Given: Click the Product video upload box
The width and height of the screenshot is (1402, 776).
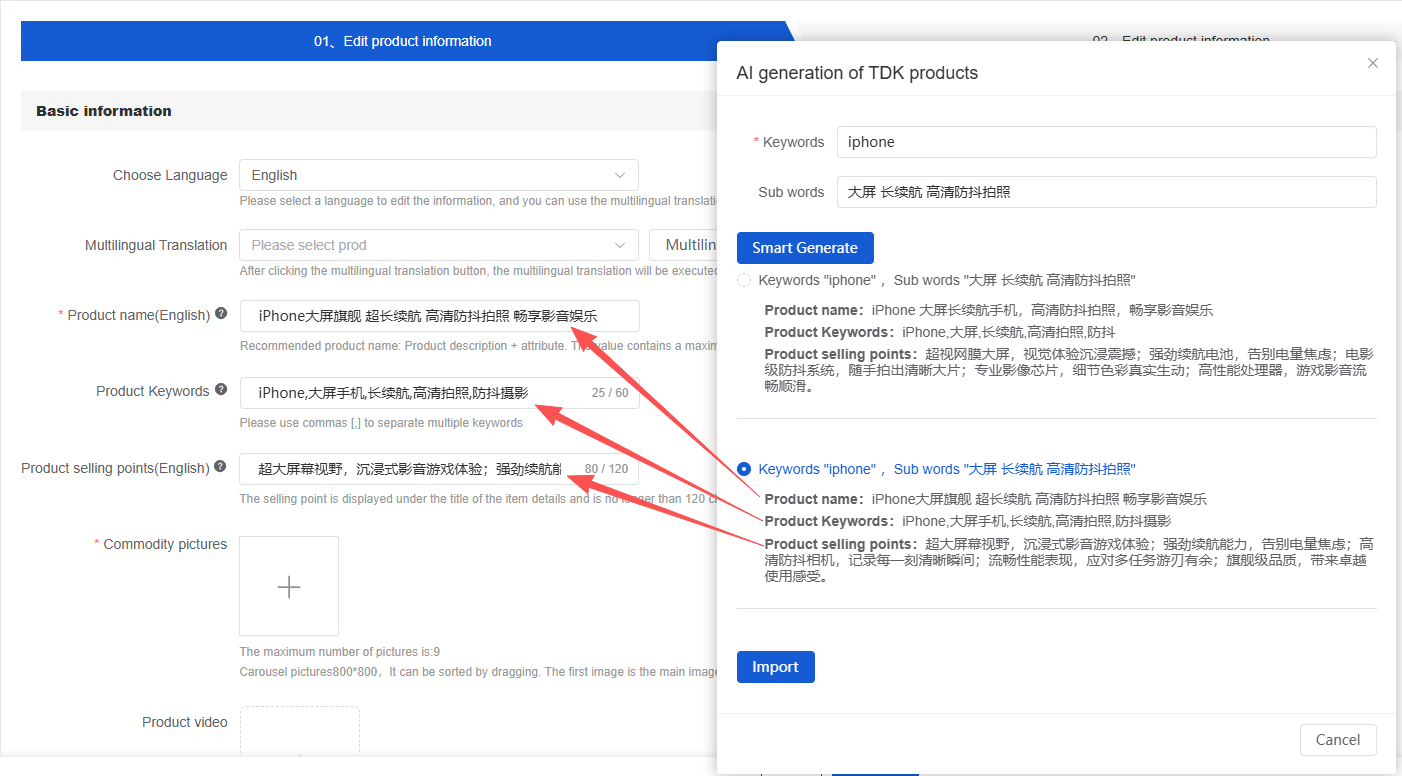Looking at the screenshot, I should (x=299, y=731).
